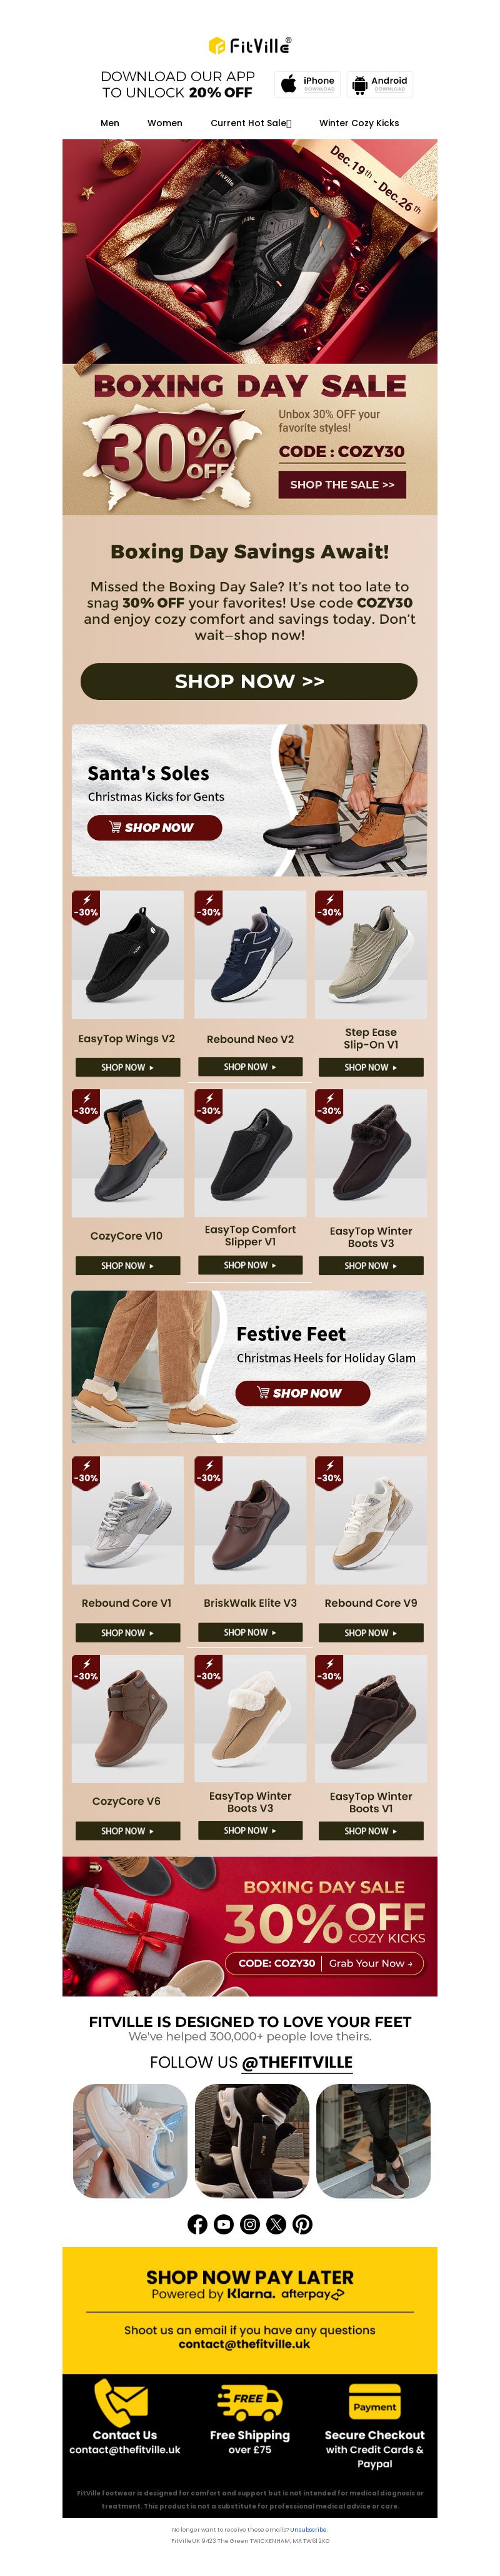Screen dimensions: 500x2576
Task: Click the CozyCore V10 boot thumbnail
Action: pos(128,1152)
